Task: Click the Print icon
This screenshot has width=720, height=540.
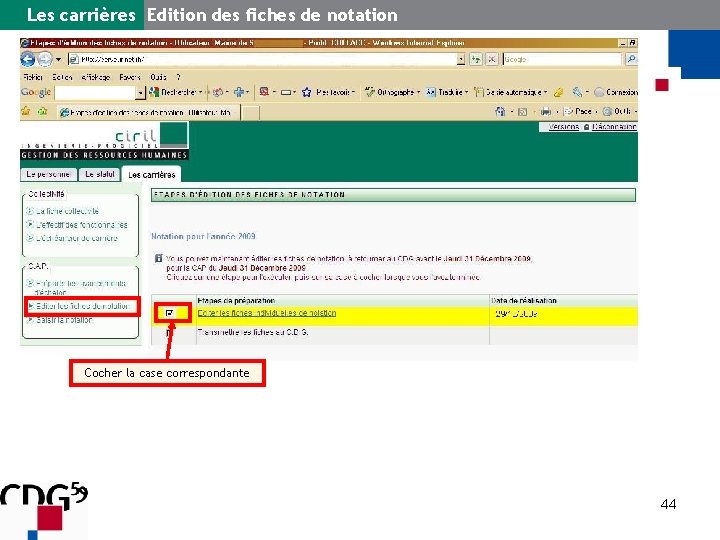Action: [x=546, y=112]
